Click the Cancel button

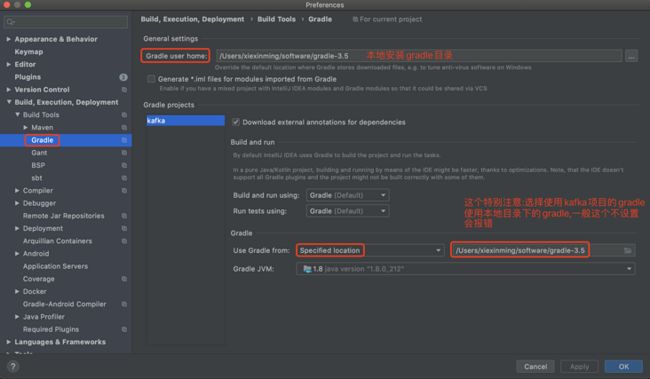535,367
